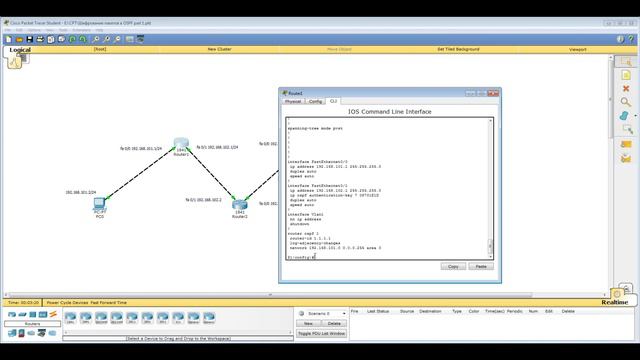Open the Network Information icon
640x360 pixels.
pos(620,39)
